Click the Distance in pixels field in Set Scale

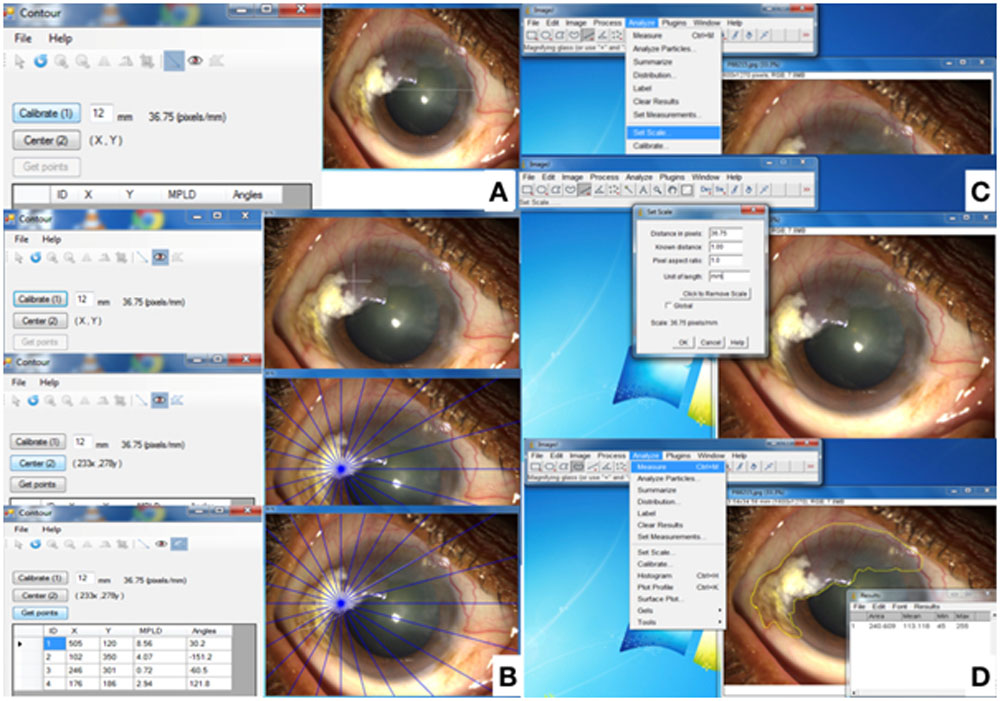pos(725,233)
